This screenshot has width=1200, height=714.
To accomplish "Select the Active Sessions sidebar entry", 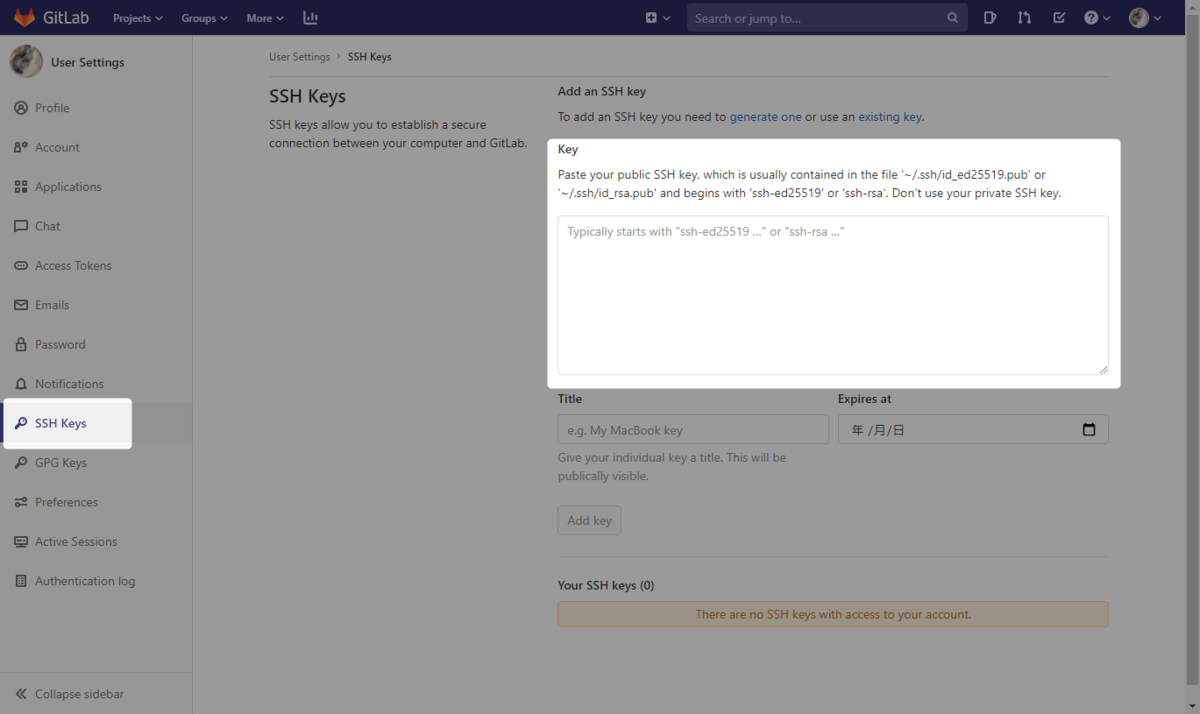I will tap(74, 541).
